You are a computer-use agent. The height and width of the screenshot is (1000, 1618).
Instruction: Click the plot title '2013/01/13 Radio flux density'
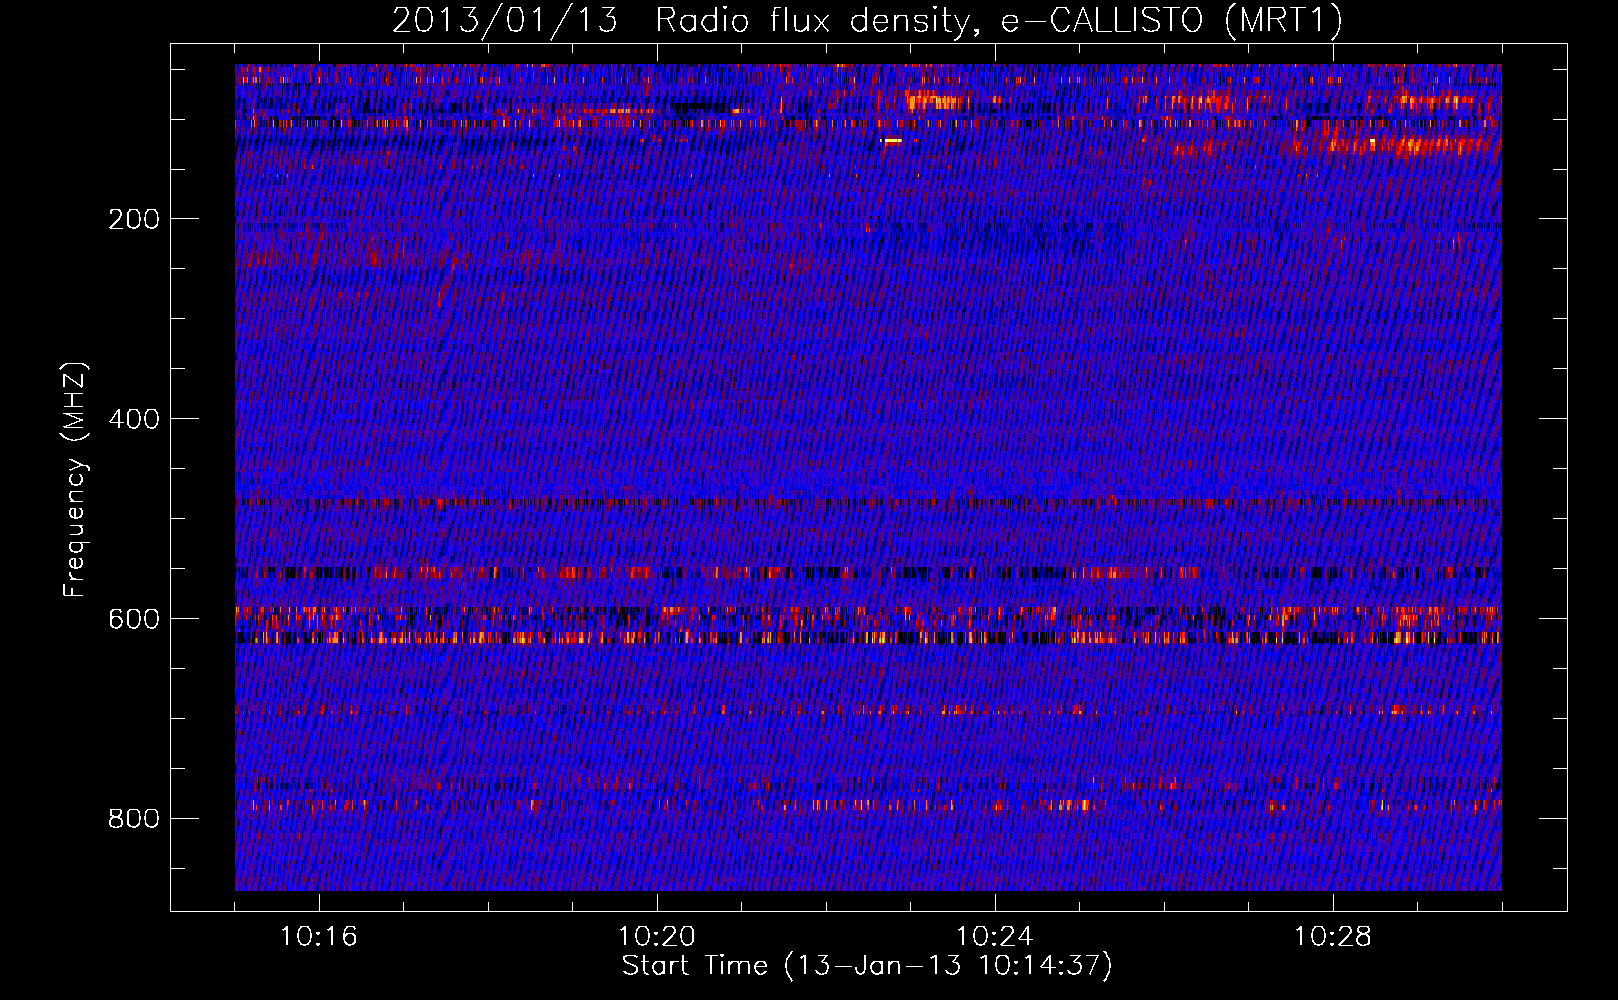click(x=867, y=20)
